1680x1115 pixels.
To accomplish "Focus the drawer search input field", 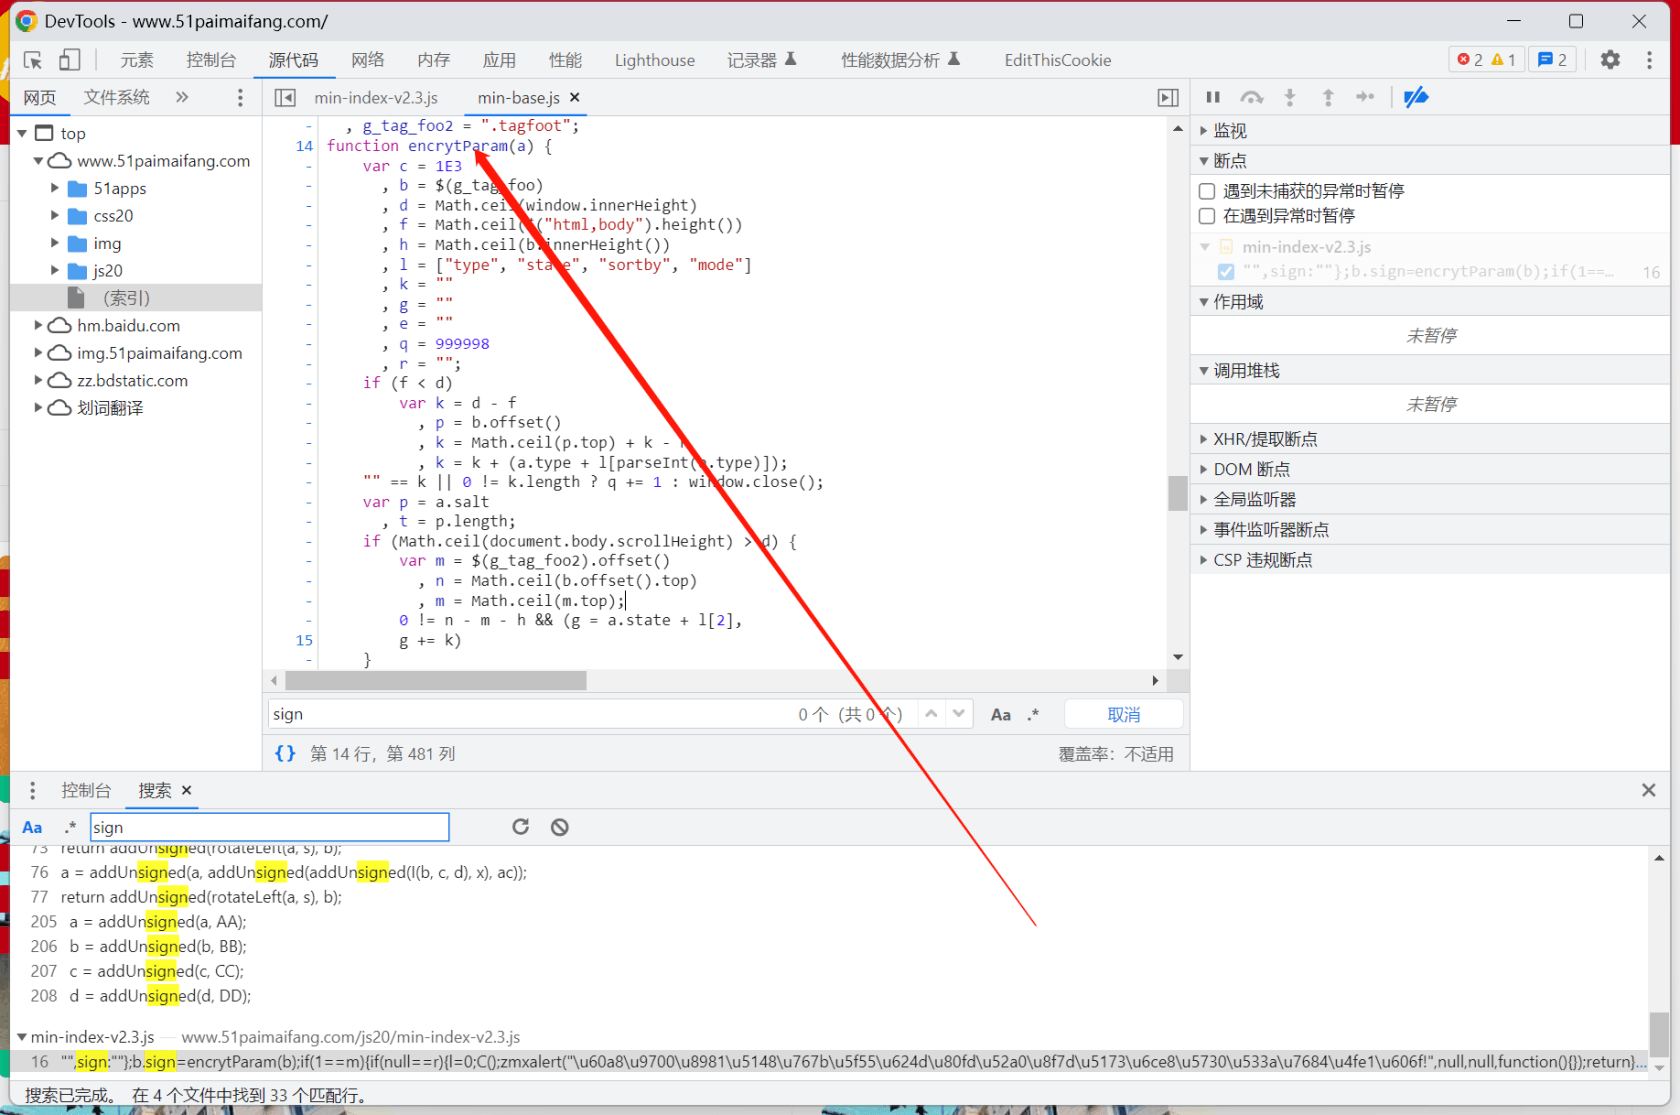I will click(x=270, y=827).
